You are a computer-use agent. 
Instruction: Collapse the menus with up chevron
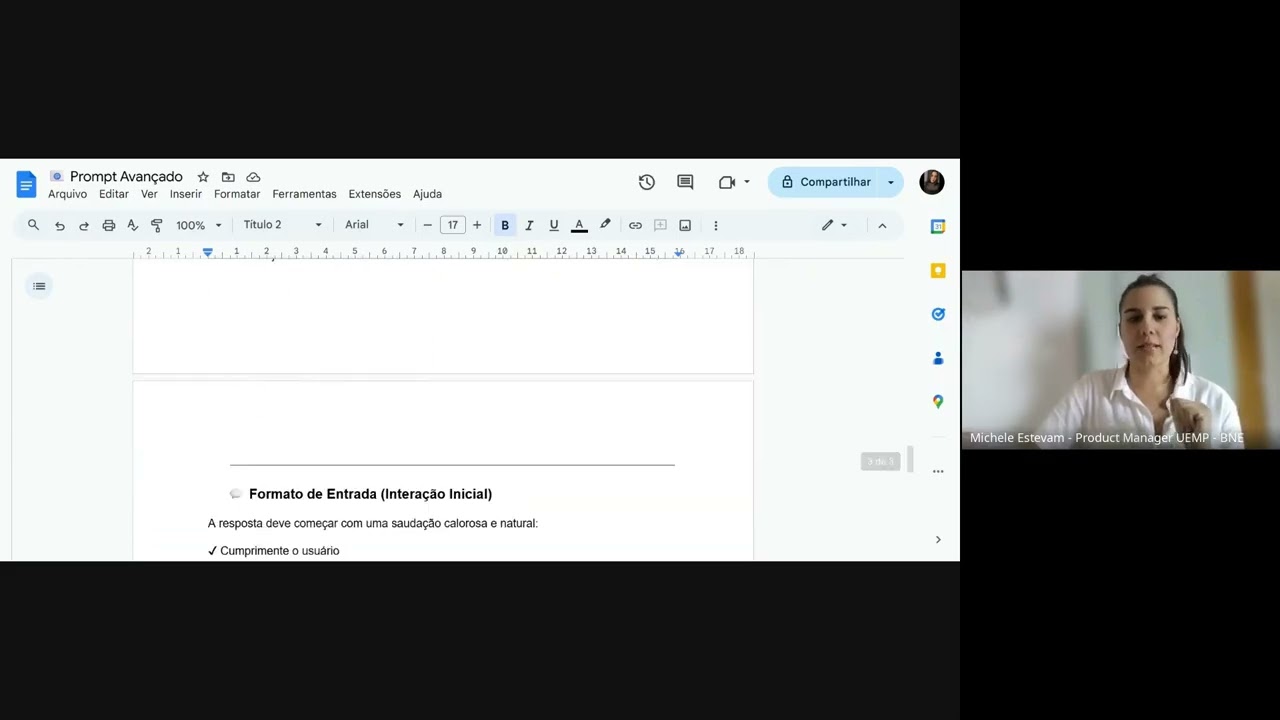pyautogui.click(x=882, y=225)
